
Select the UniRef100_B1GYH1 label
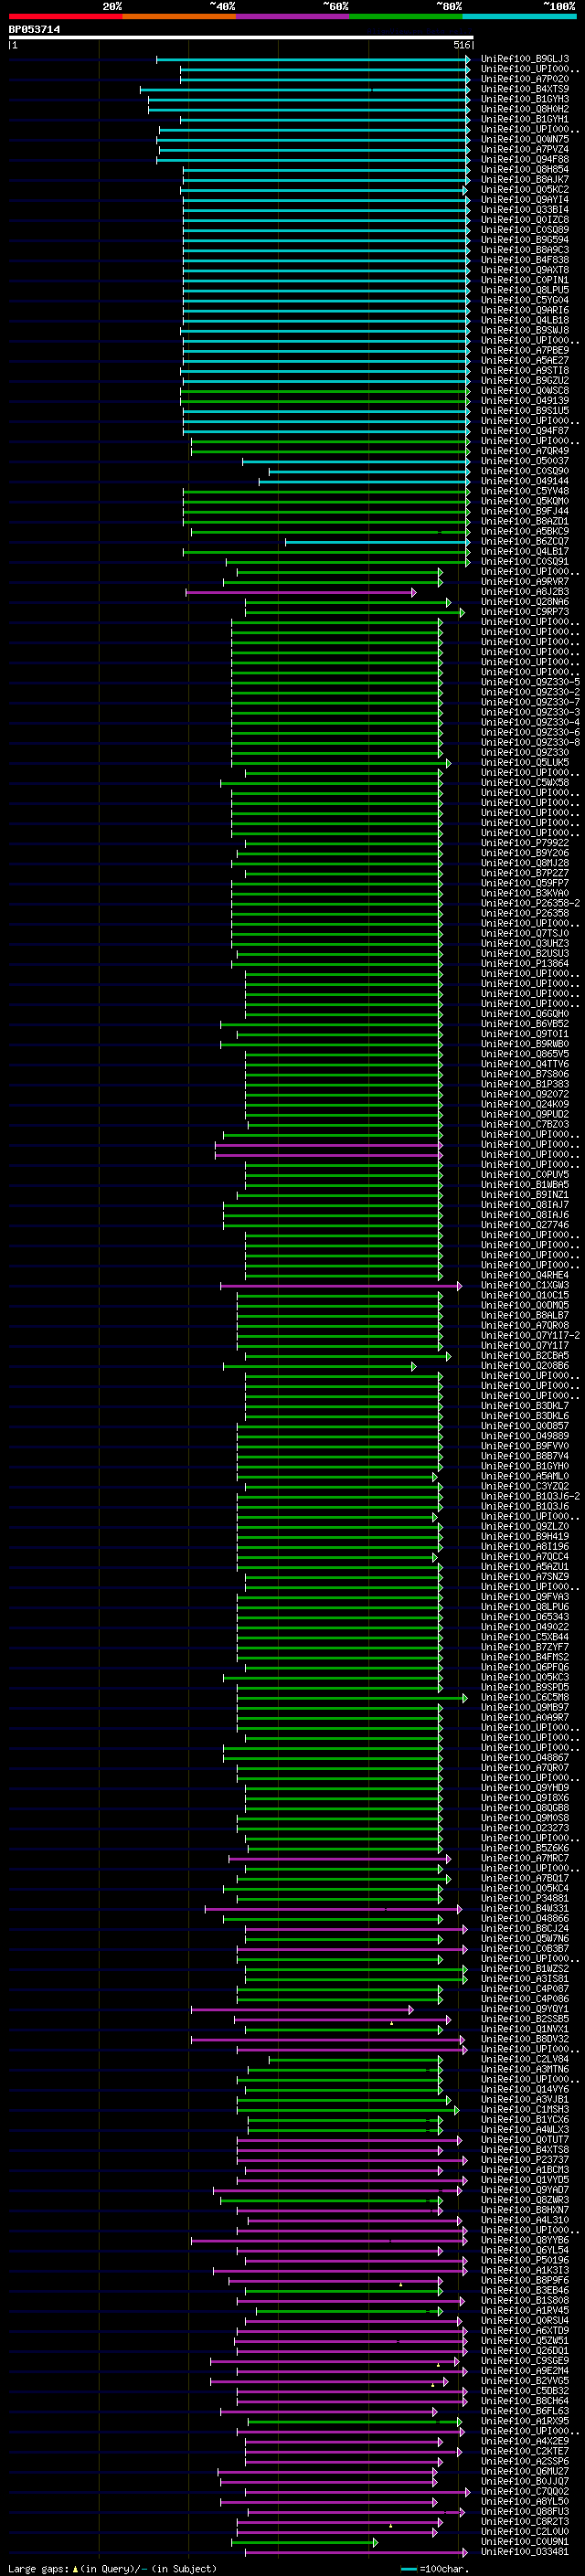tap(524, 119)
